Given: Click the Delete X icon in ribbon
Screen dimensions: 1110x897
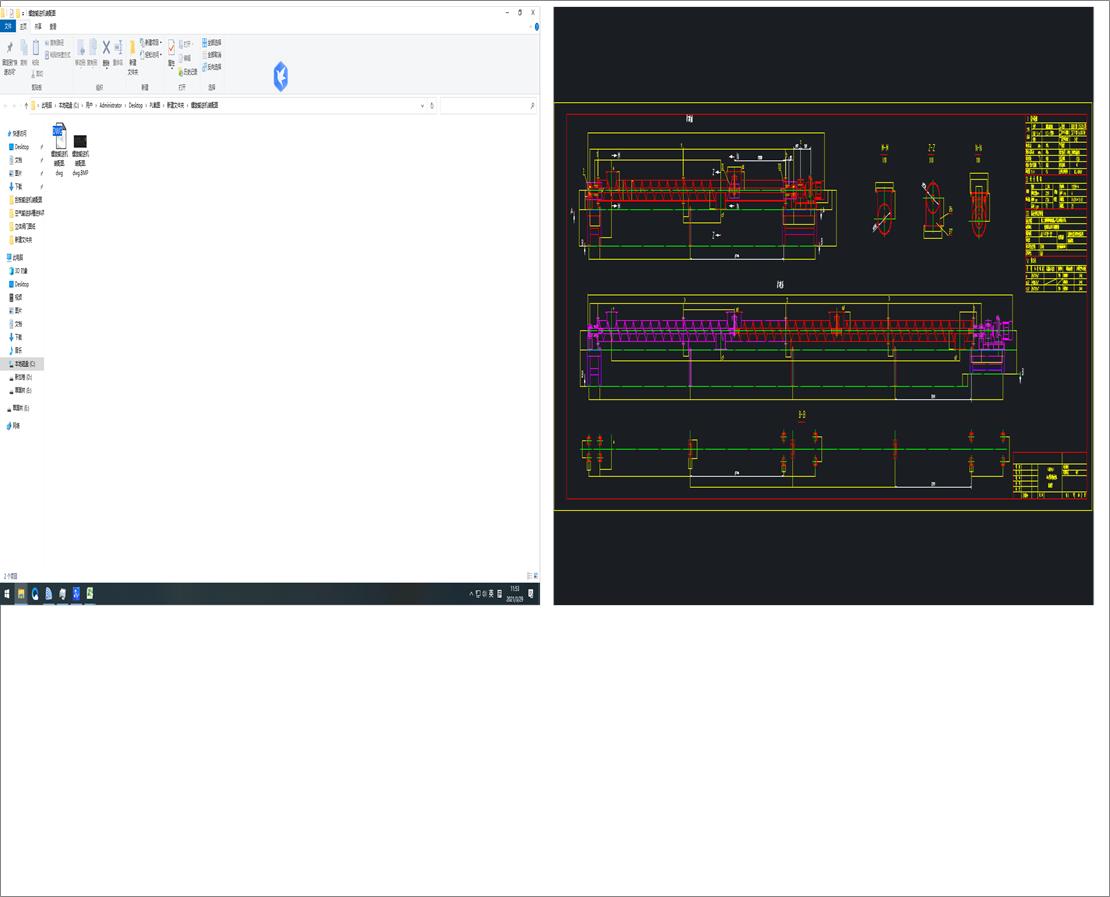Looking at the screenshot, I should pyautogui.click(x=106, y=48).
